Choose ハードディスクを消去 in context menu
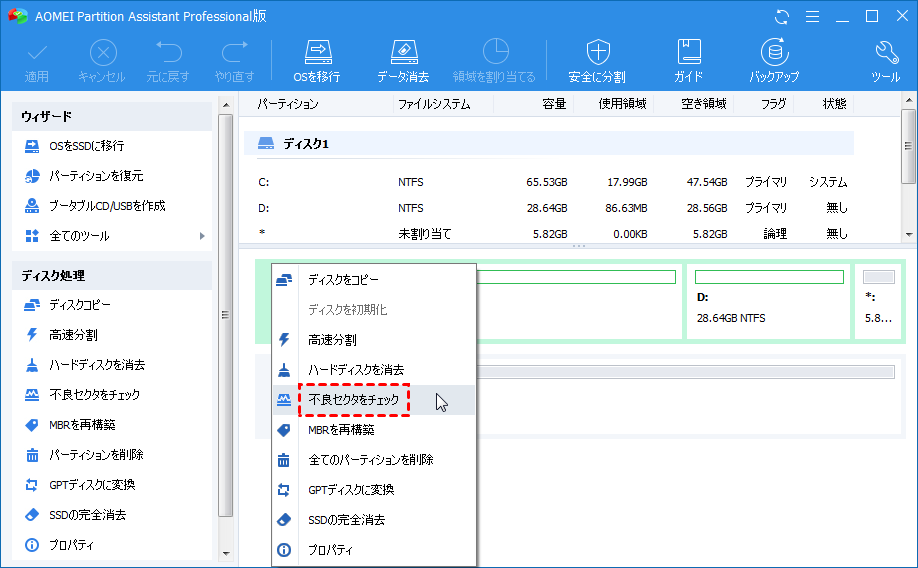This screenshot has width=918, height=568. pyautogui.click(x=374, y=370)
